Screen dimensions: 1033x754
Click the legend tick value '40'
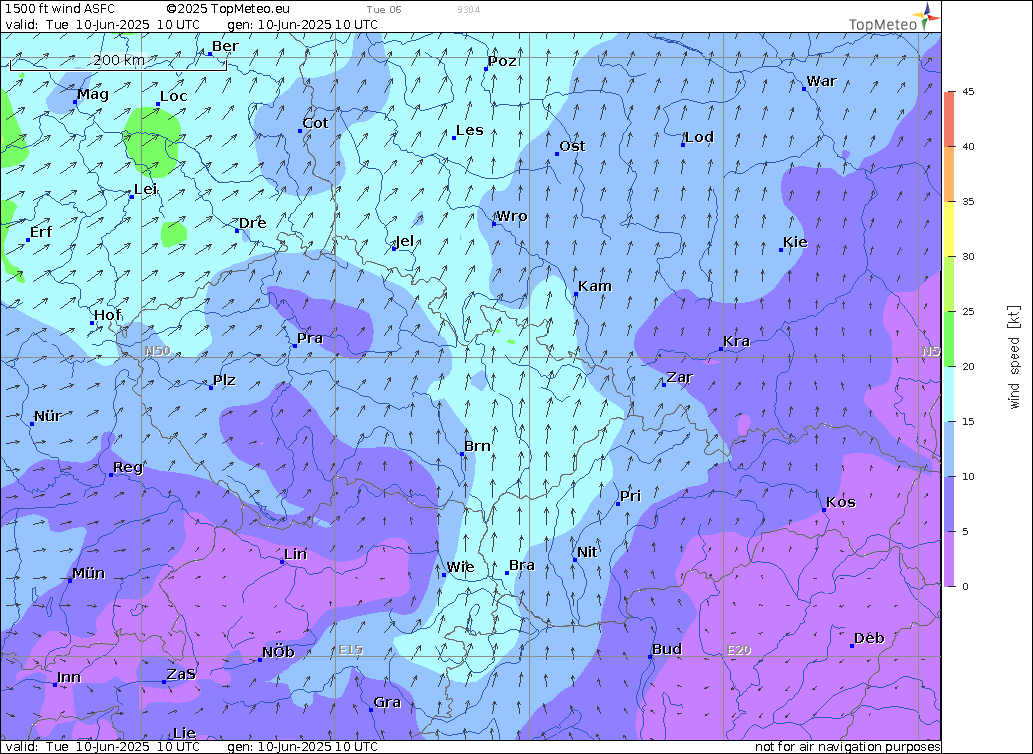[968, 147]
